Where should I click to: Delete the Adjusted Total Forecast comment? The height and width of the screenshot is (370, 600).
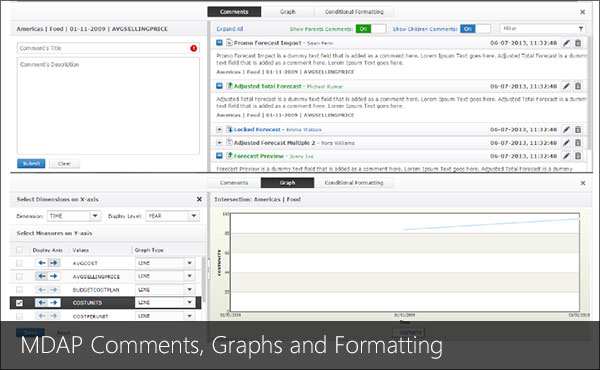click(x=578, y=86)
